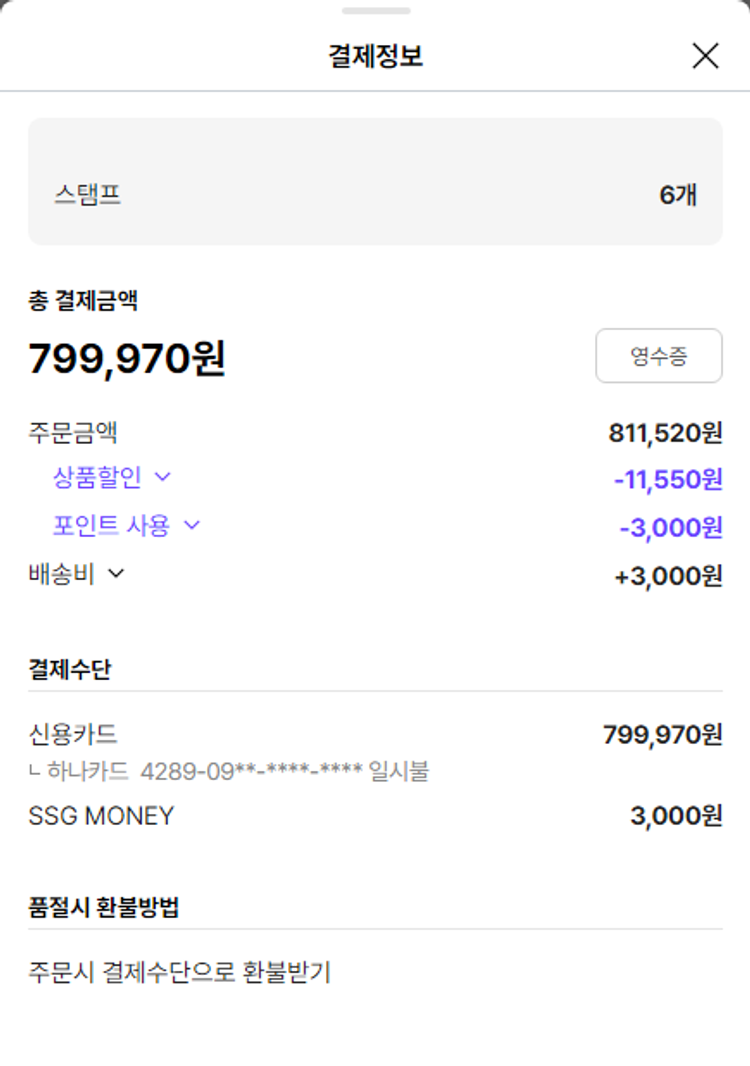Image resolution: width=750 pixels, height=1066 pixels.
Task: Click the -3,000원 point usage amount
Action: click(671, 527)
